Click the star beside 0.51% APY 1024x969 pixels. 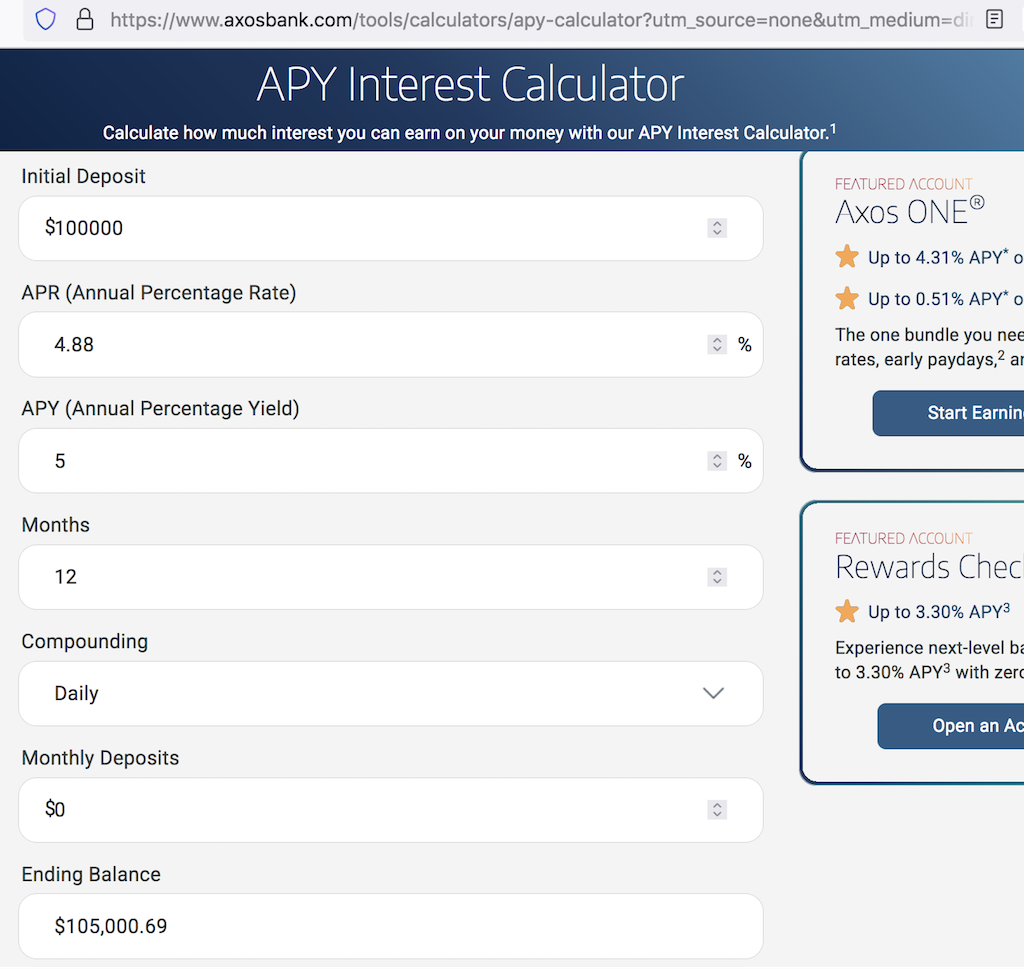(847, 298)
